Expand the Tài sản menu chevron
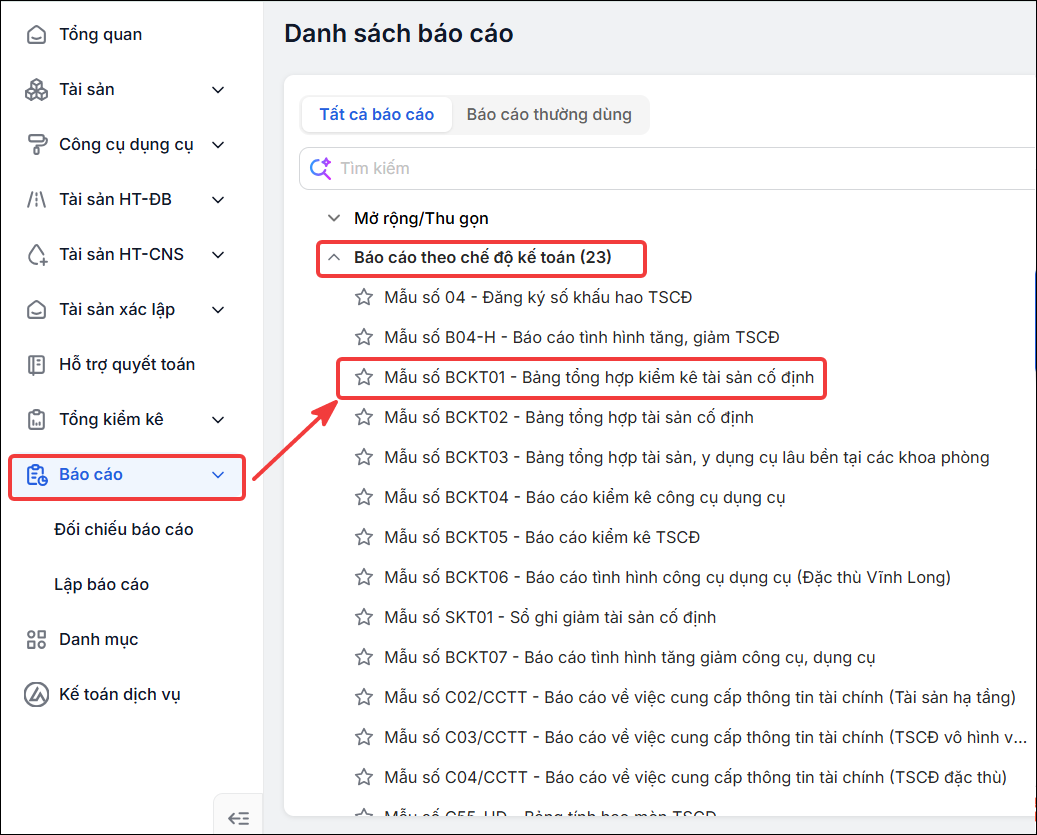The width and height of the screenshot is (1037, 835). point(218,89)
